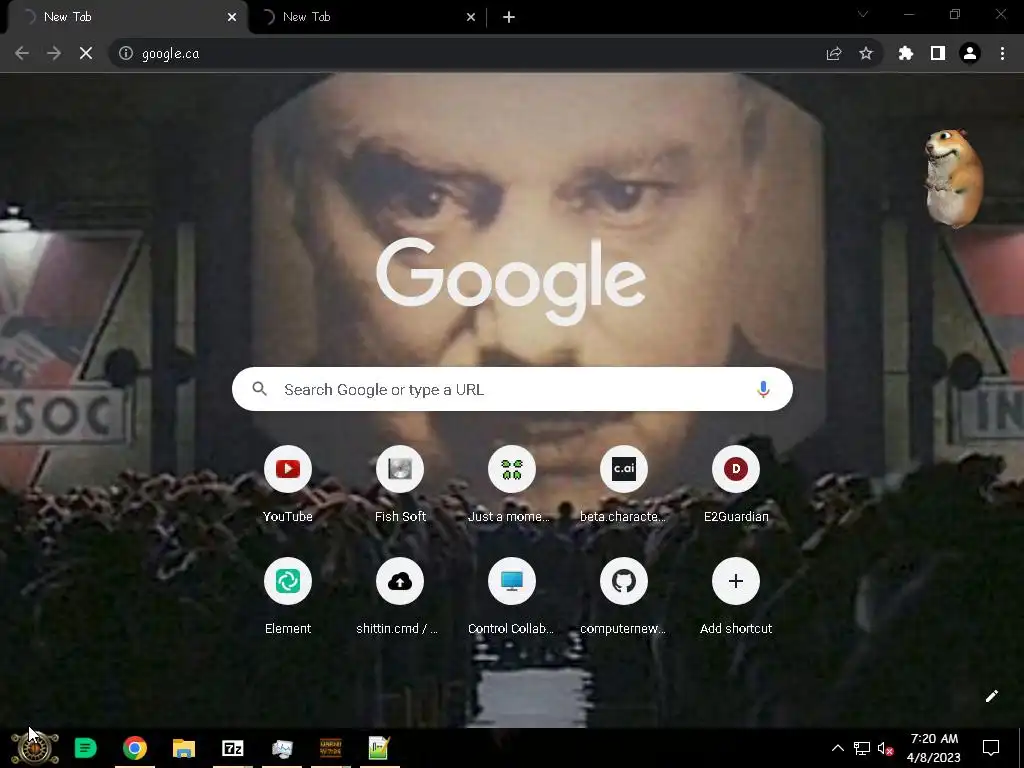This screenshot has height=768, width=1024.
Task: Open the clock showing 7:20 AM
Action: 934,748
